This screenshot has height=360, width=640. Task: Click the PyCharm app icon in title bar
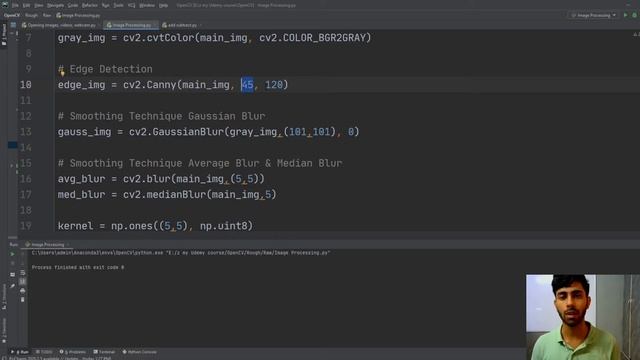click(5, 5)
